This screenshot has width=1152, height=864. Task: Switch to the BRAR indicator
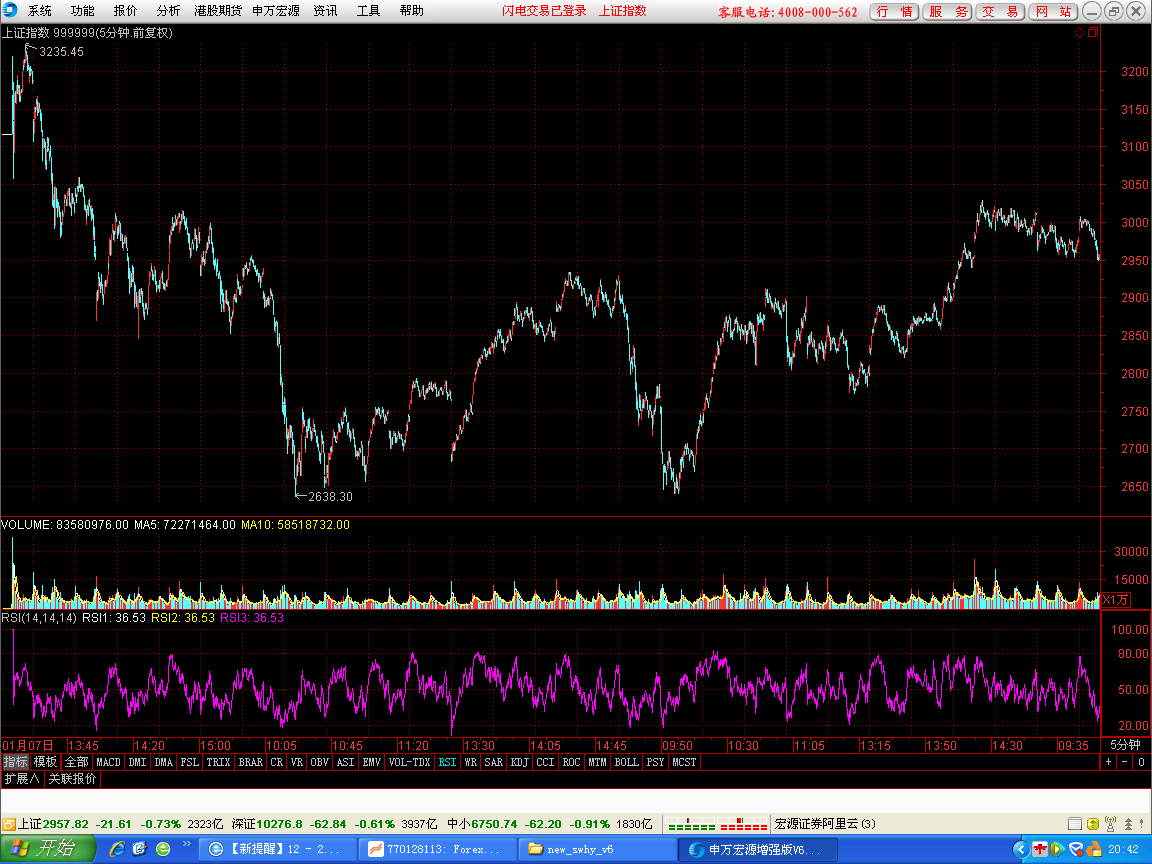coord(251,762)
